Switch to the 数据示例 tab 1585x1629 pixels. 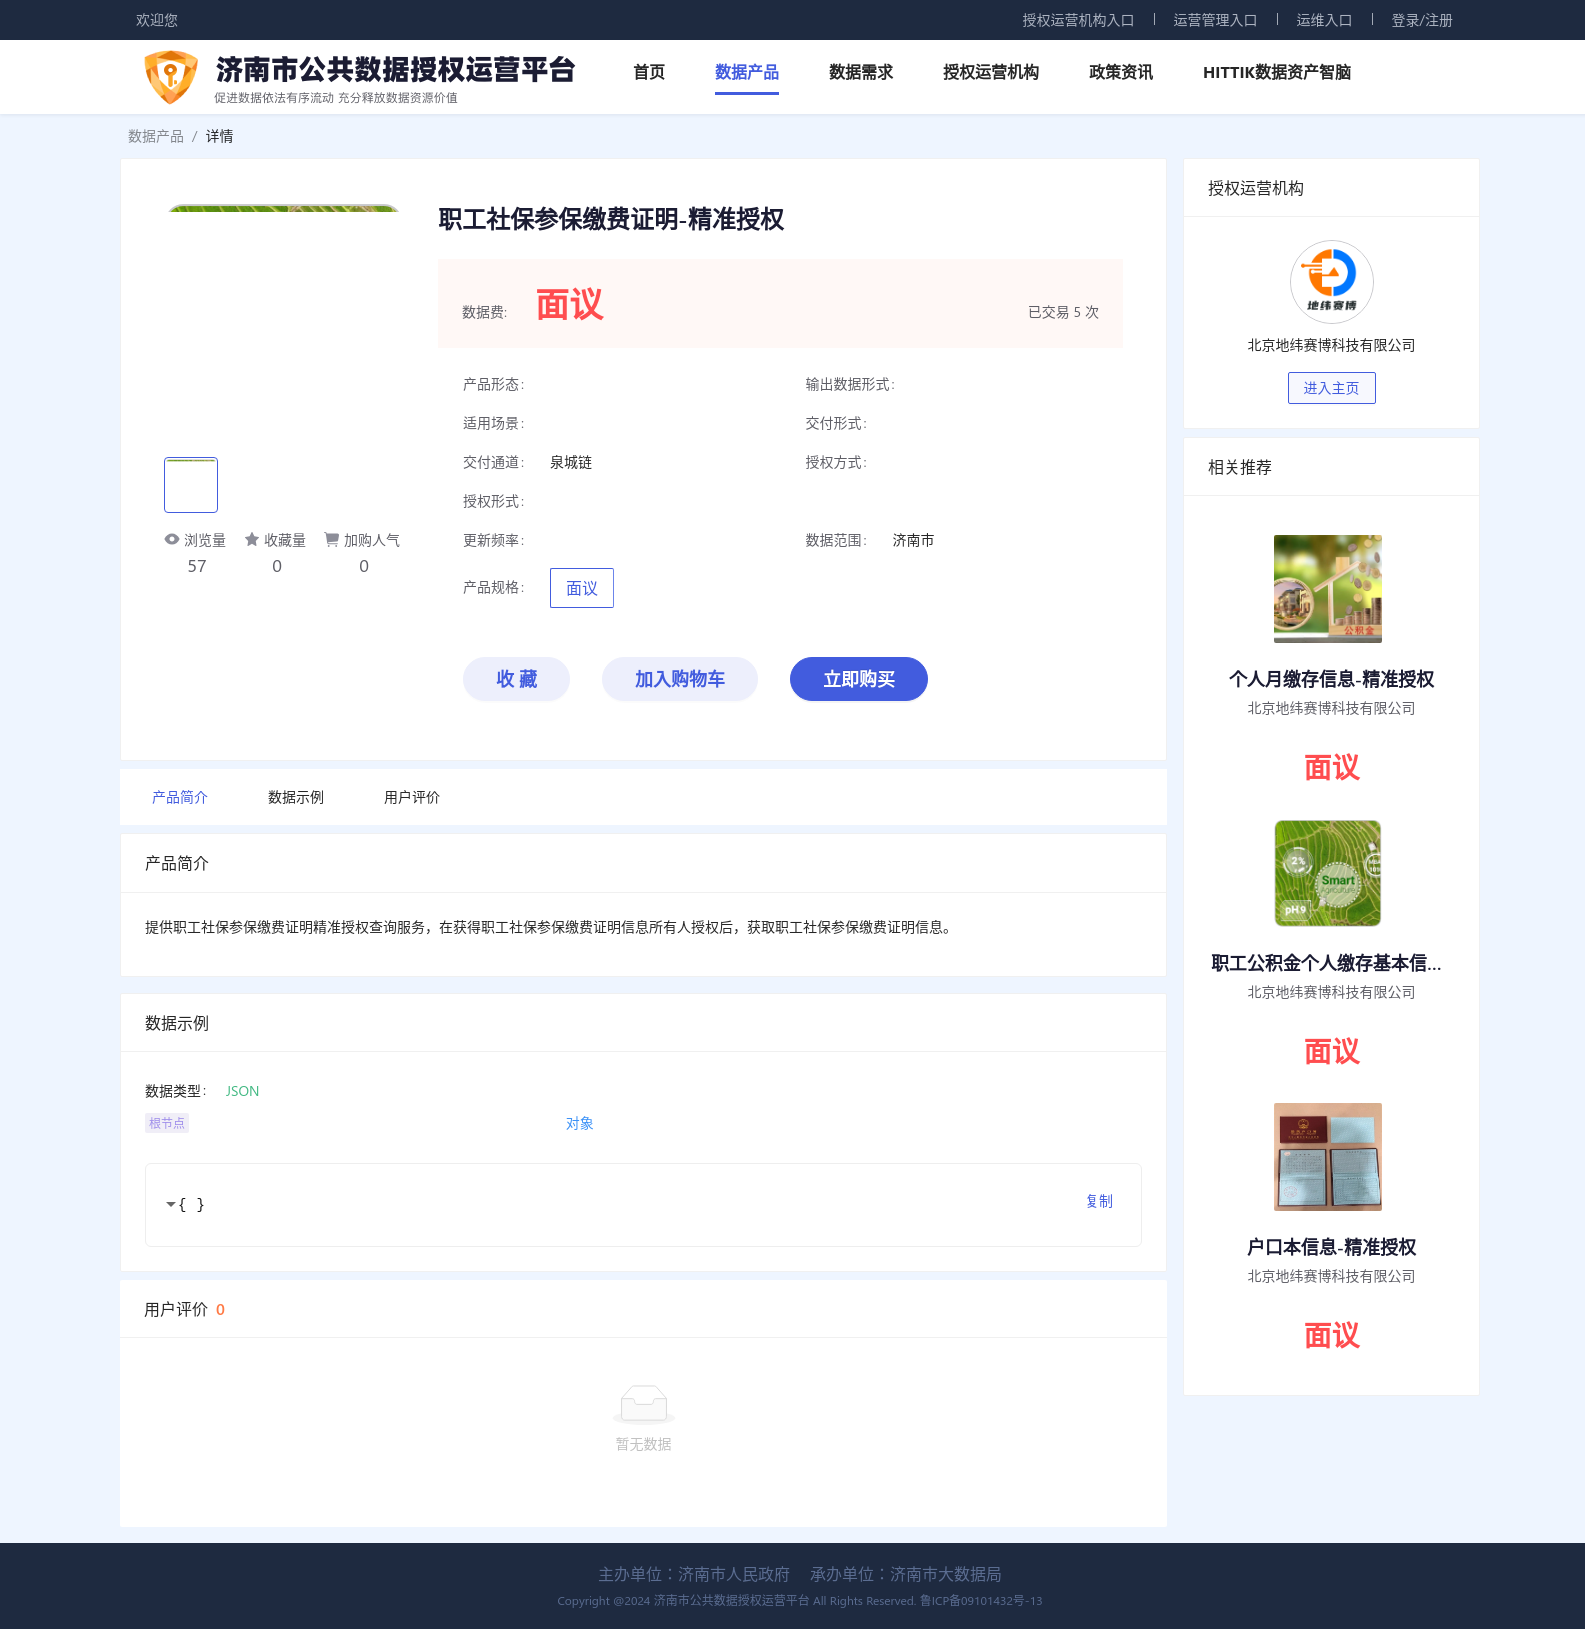point(296,797)
